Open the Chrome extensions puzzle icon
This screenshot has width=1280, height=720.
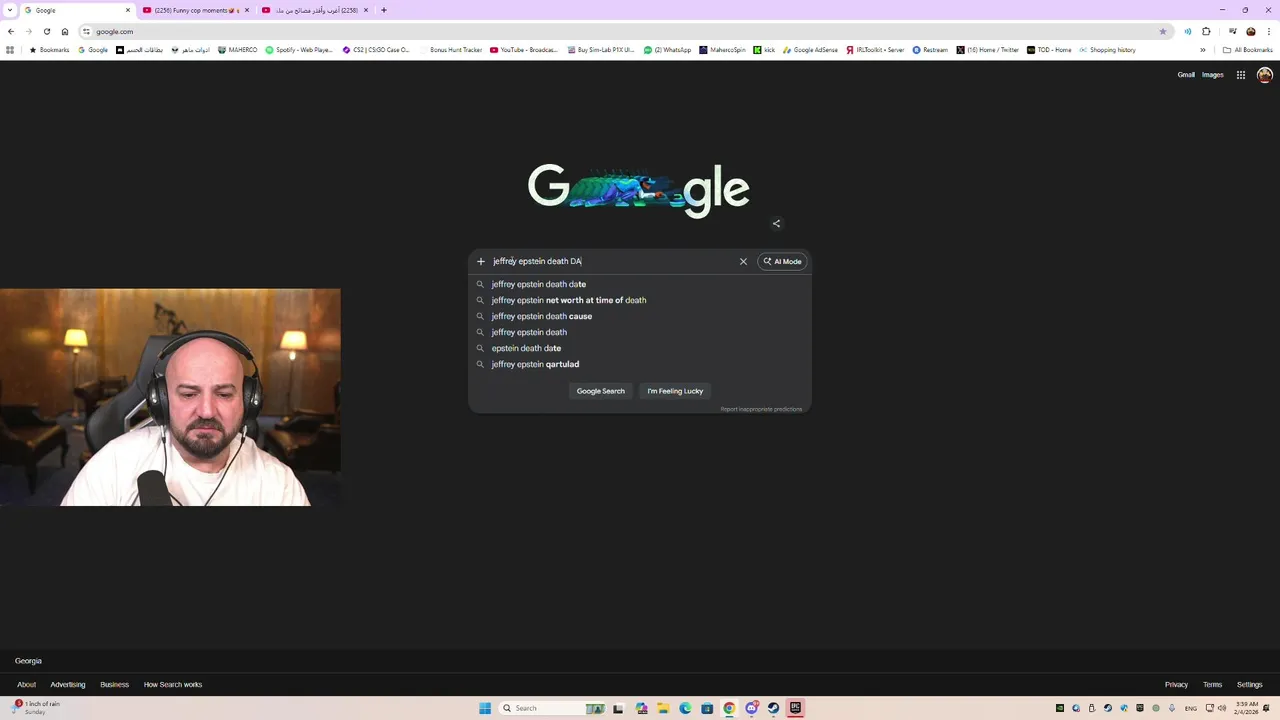click(1206, 31)
